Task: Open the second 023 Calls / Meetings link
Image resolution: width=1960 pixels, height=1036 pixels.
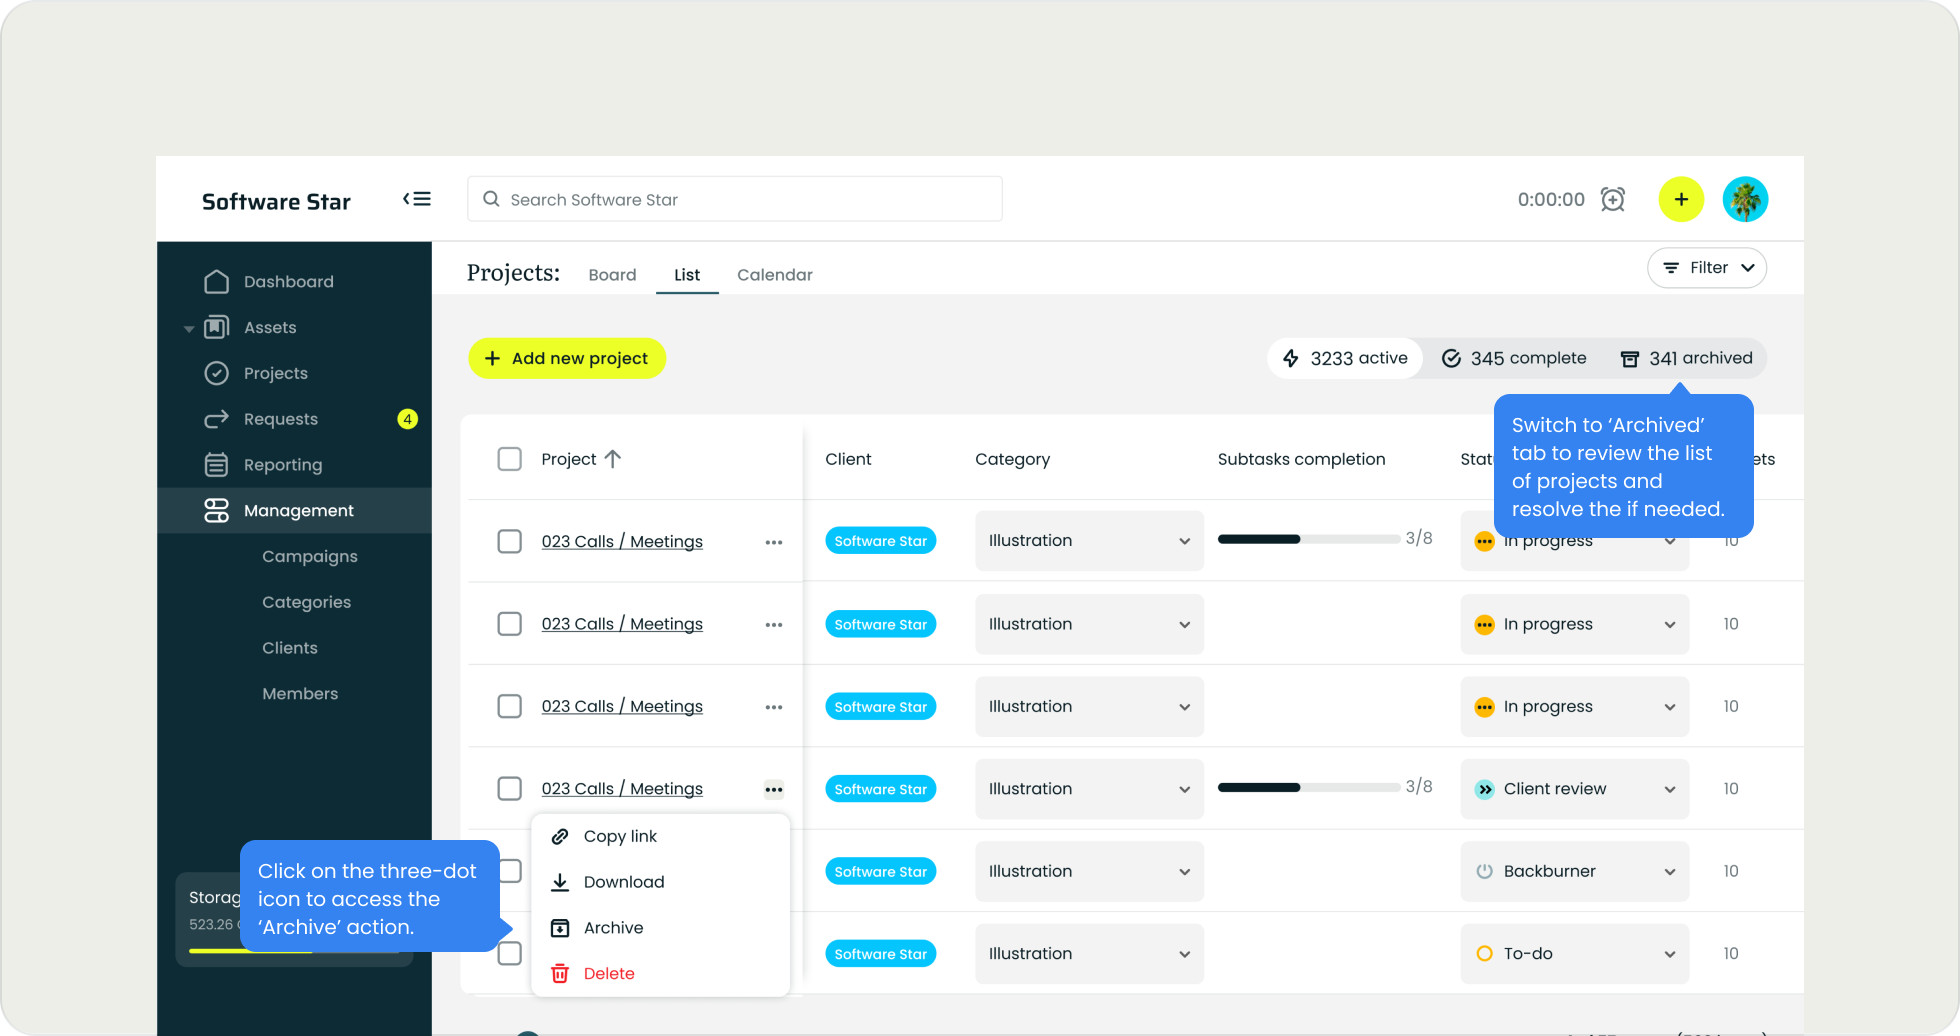Action: [622, 624]
